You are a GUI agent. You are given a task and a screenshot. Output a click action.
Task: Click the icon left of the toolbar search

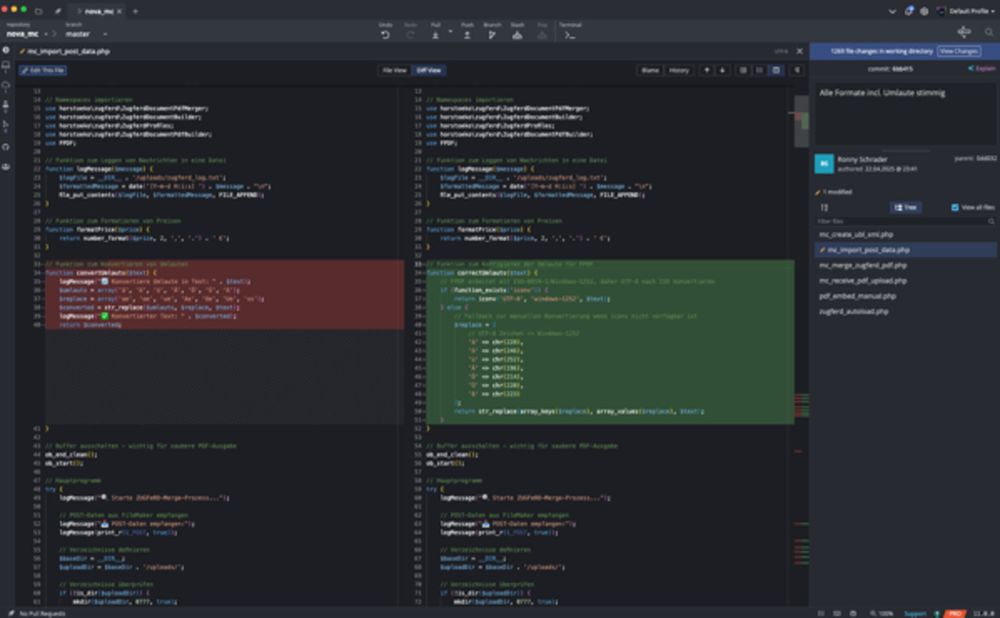tap(964, 31)
